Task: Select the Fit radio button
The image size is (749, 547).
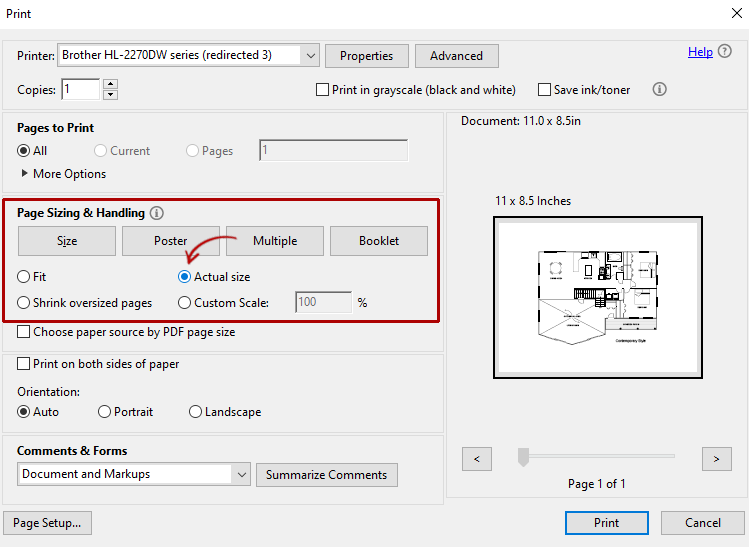Action: click(x=24, y=277)
